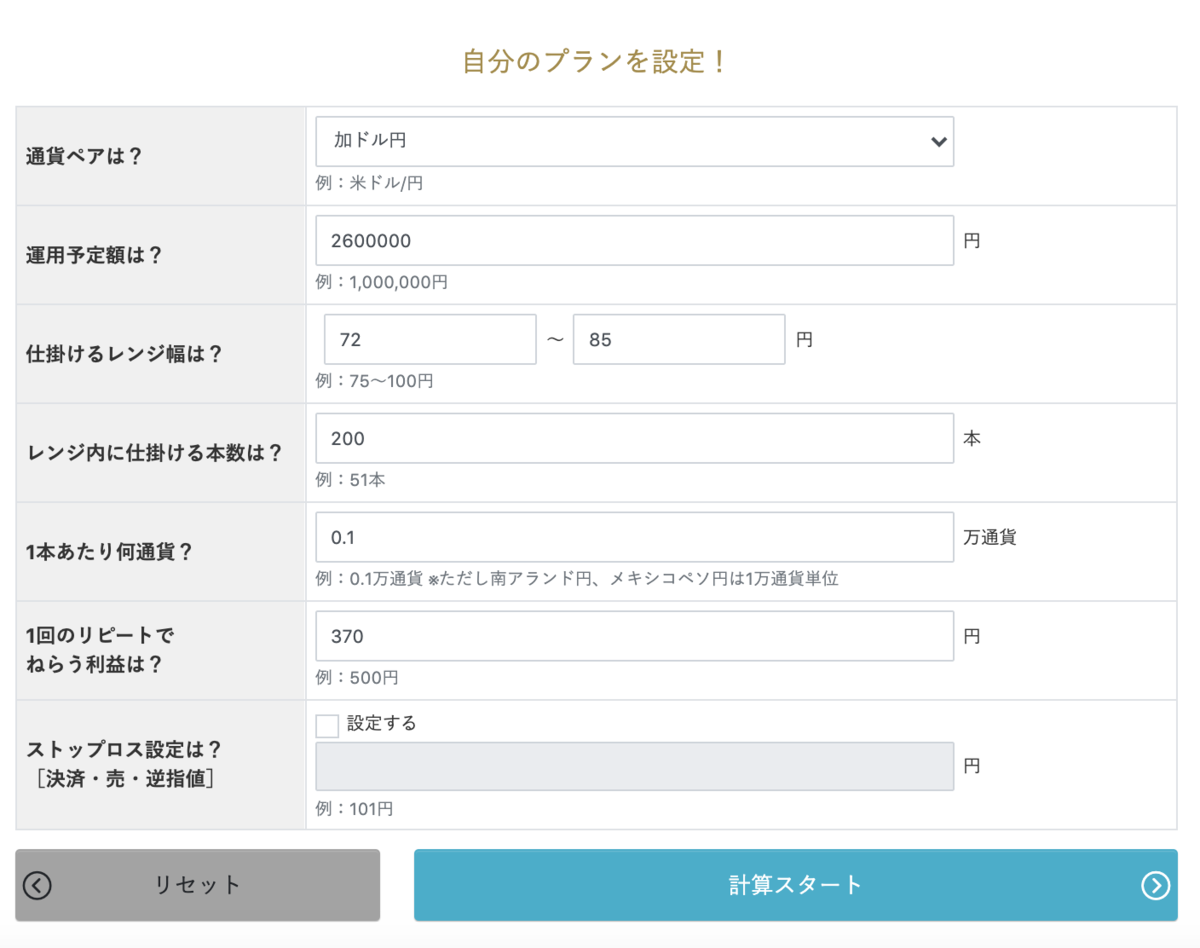Click the hint text 例：500円

(357, 678)
